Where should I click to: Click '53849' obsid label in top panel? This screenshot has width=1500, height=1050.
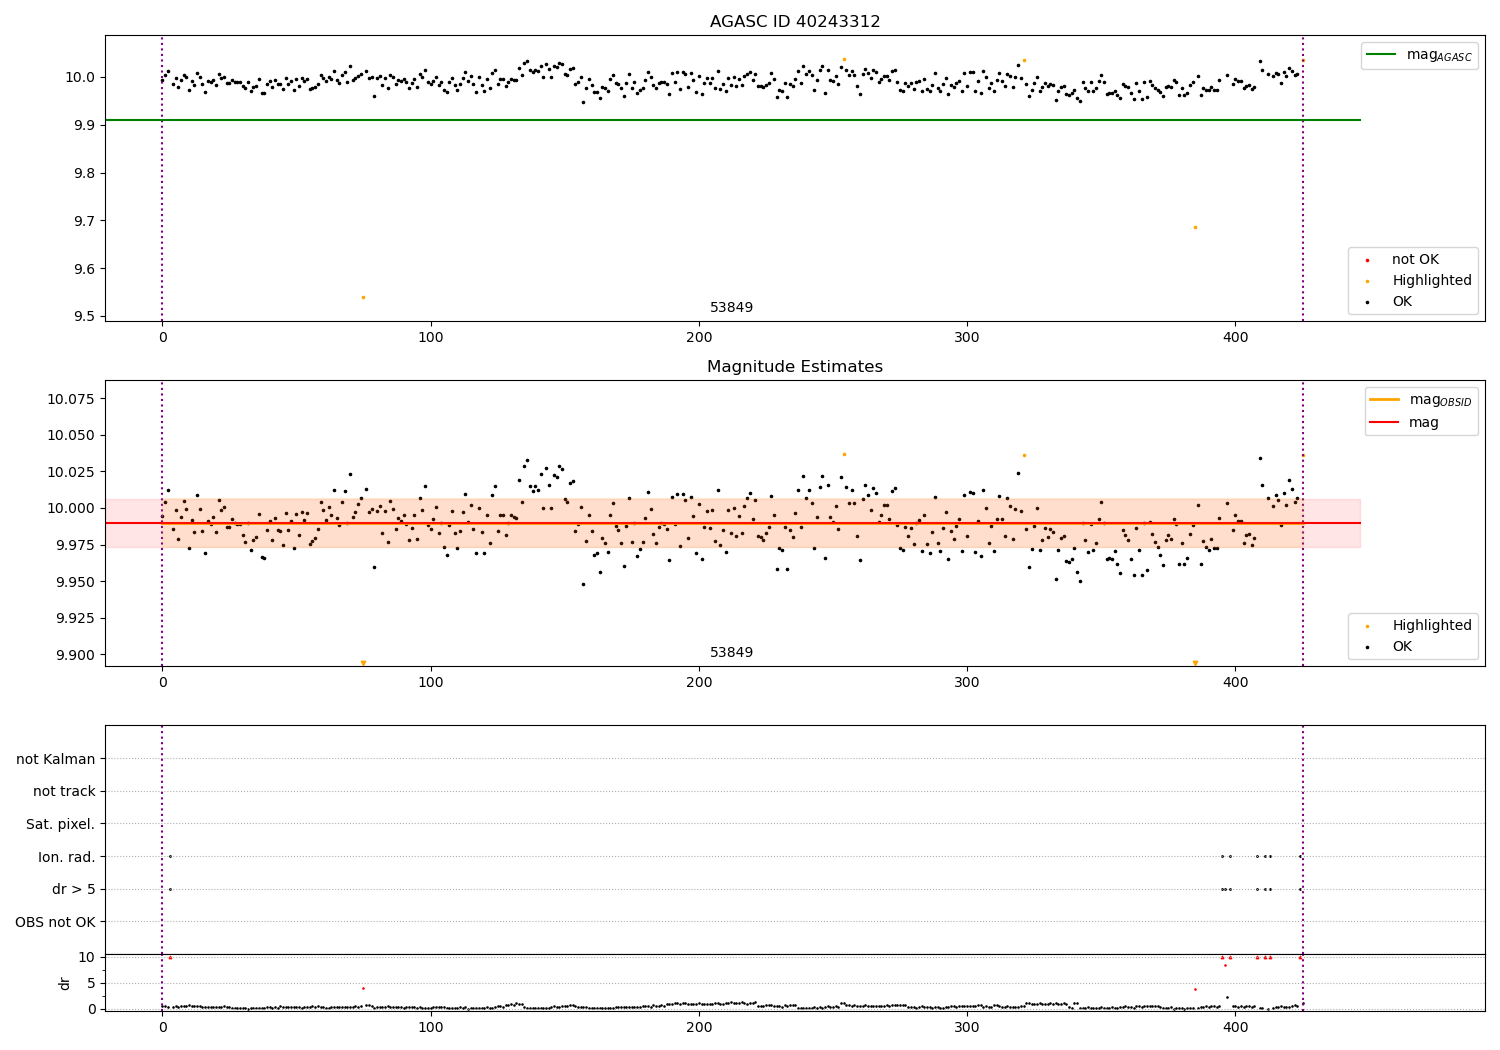731,308
